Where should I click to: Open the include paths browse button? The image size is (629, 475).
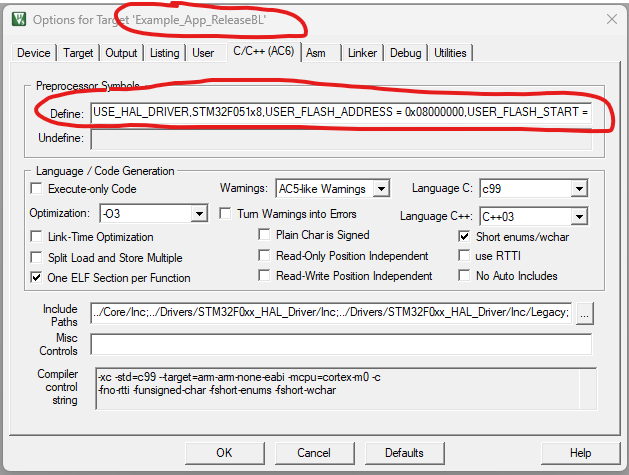pyautogui.click(x=584, y=314)
